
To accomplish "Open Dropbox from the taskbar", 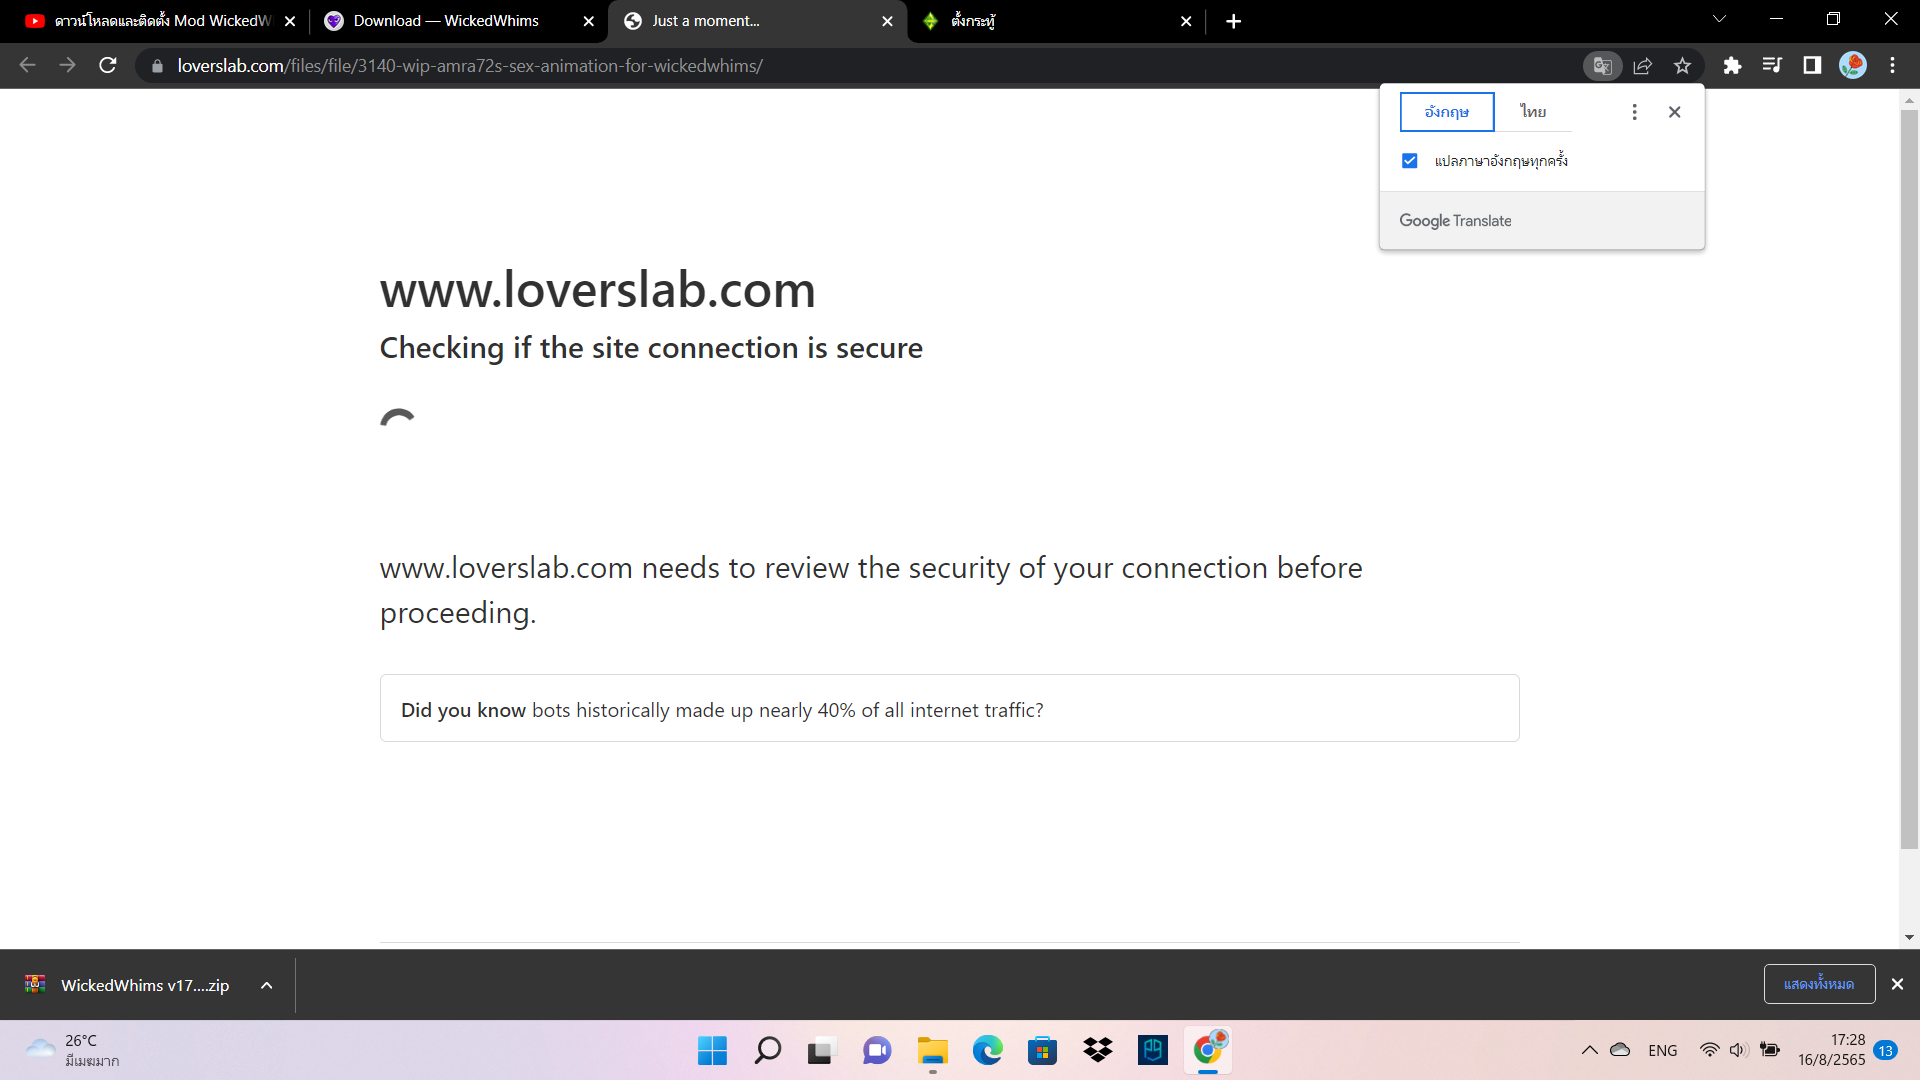I will click(1097, 1050).
